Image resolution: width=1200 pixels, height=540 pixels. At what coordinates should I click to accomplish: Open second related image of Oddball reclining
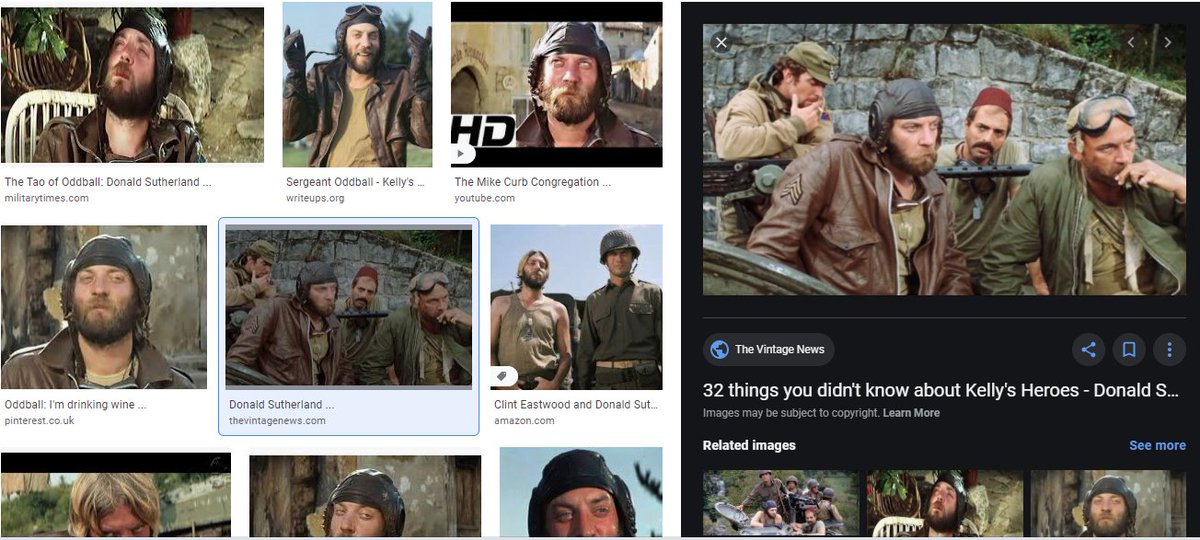coord(944,503)
